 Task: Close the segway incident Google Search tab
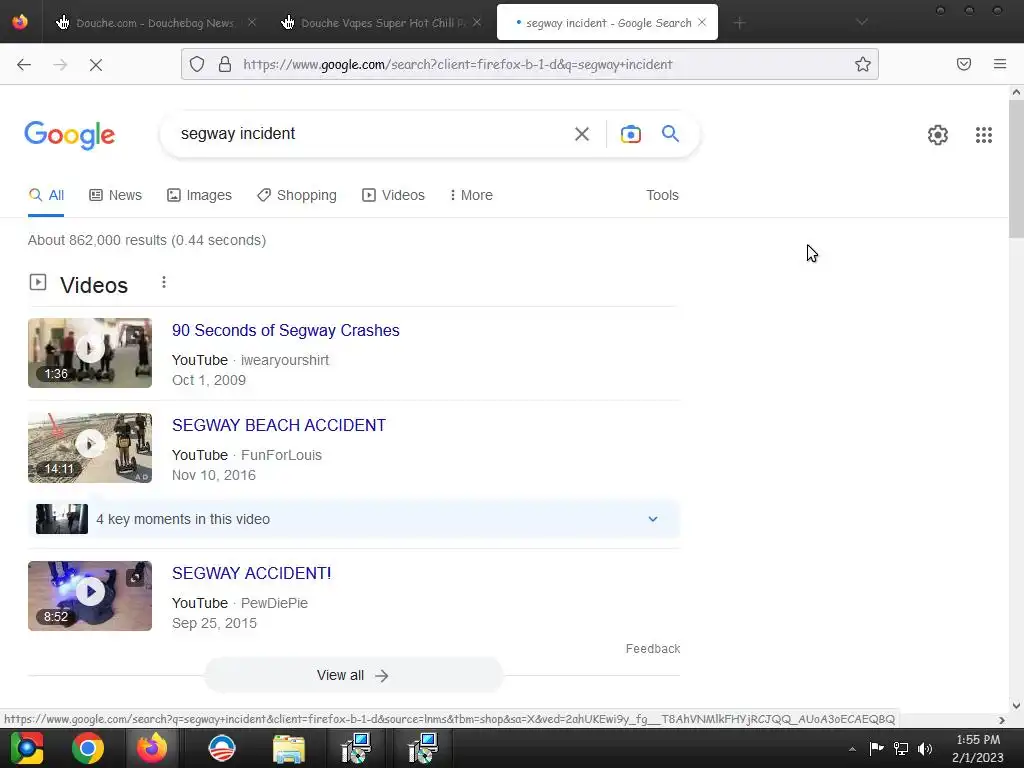(x=702, y=22)
